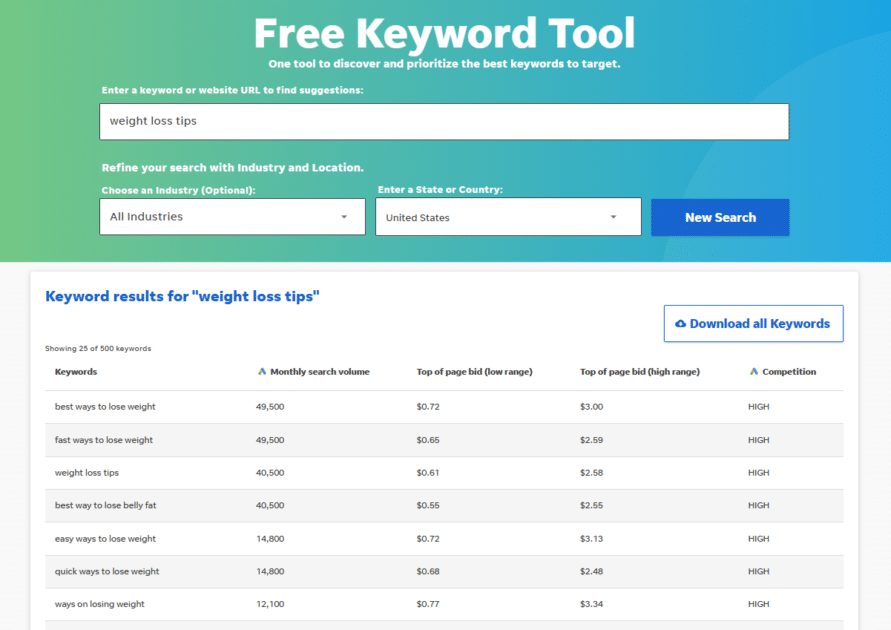The width and height of the screenshot is (891, 630).
Task: Click the weight loss tips keyword field
Action: point(444,122)
